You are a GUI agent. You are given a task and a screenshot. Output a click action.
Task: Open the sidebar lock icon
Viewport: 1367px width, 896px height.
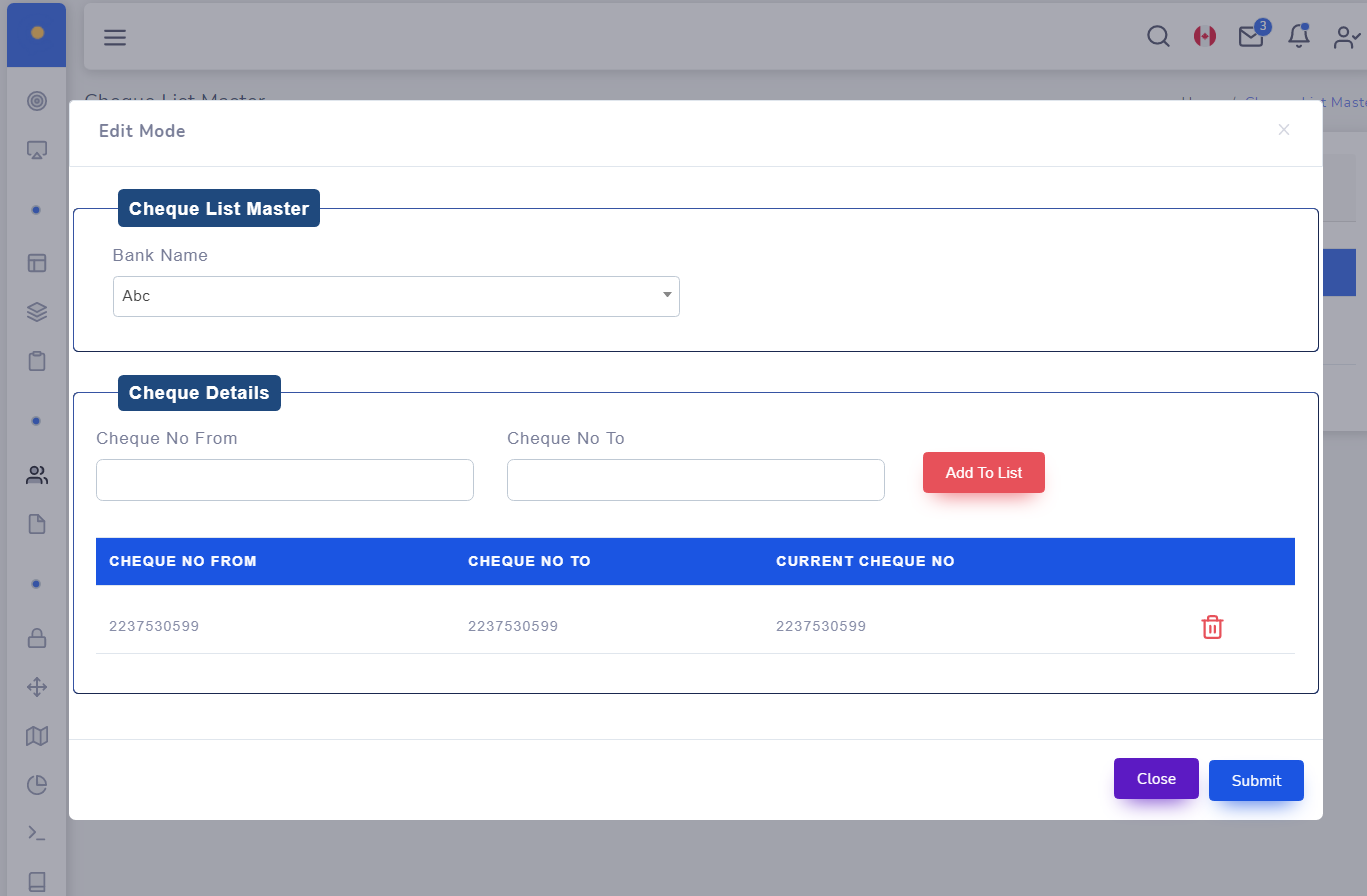coord(37,637)
